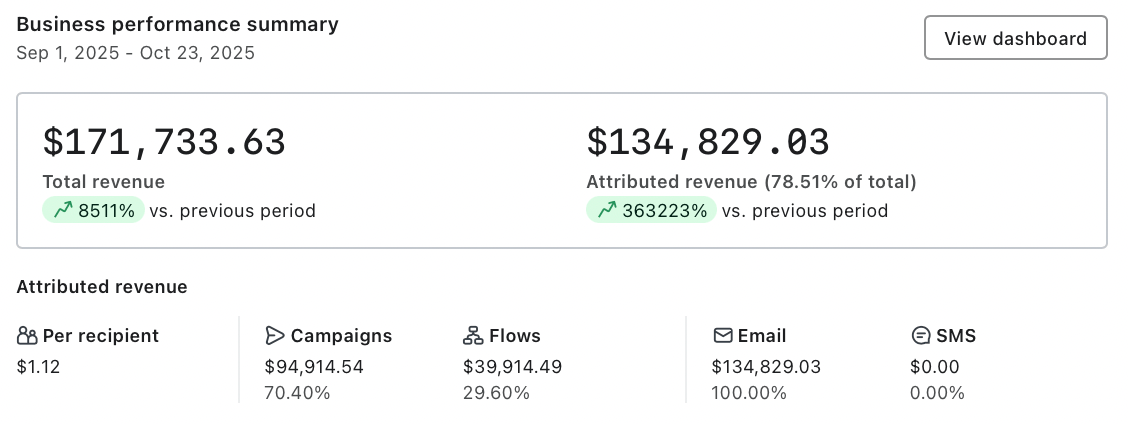
Task: Click the $134,829.03 attributed revenue figure
Action: coord(708,142)
